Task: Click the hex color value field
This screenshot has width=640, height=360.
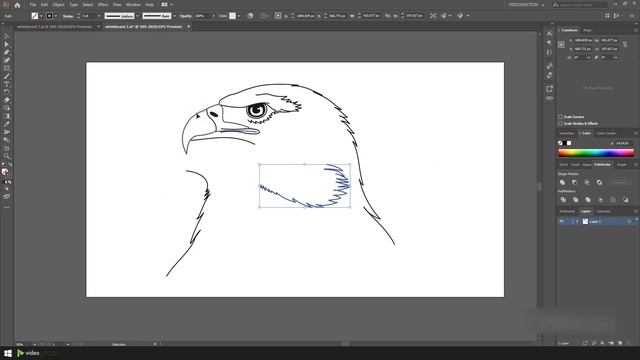Action: click(x=624, y=143)
